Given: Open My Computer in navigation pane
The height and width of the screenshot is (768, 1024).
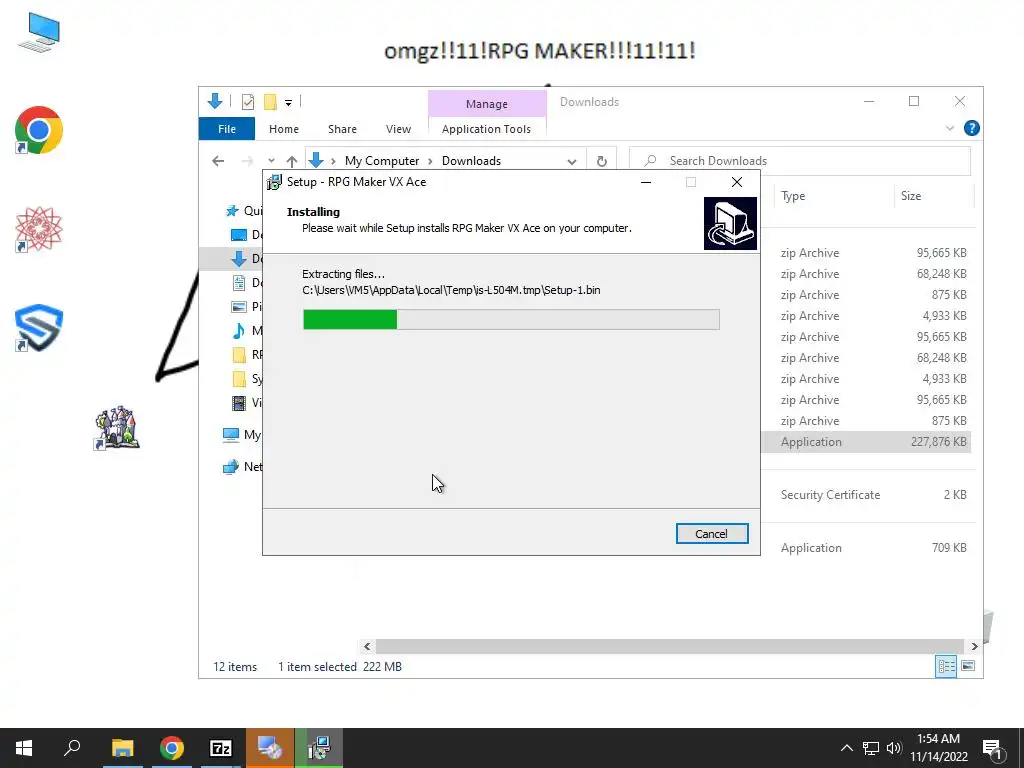Looking at the screenshot, I should click(x=242, y=435).
